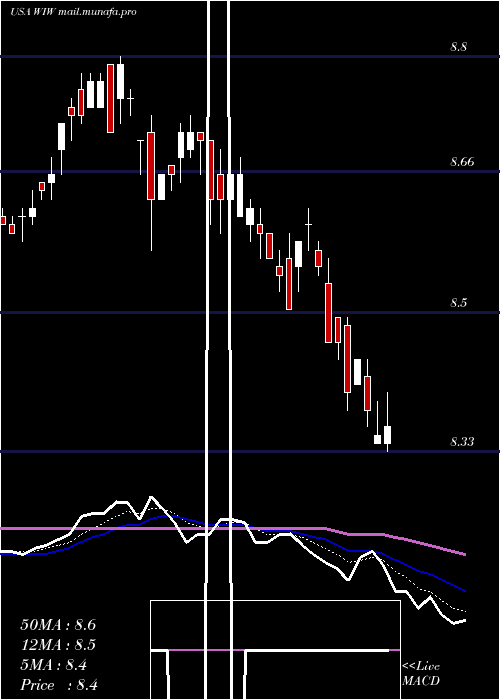Click the 8.8 price axis label

tap(458, 47)
